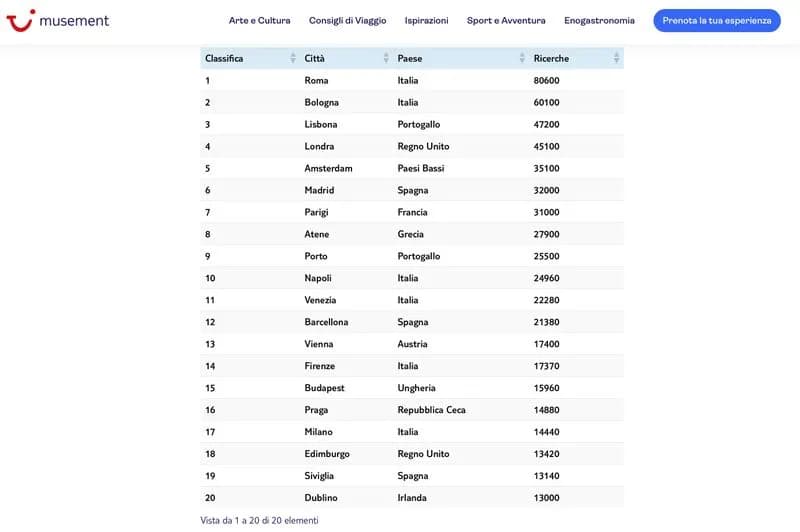Sort table by Città arrows icon

tap(386, 58)
